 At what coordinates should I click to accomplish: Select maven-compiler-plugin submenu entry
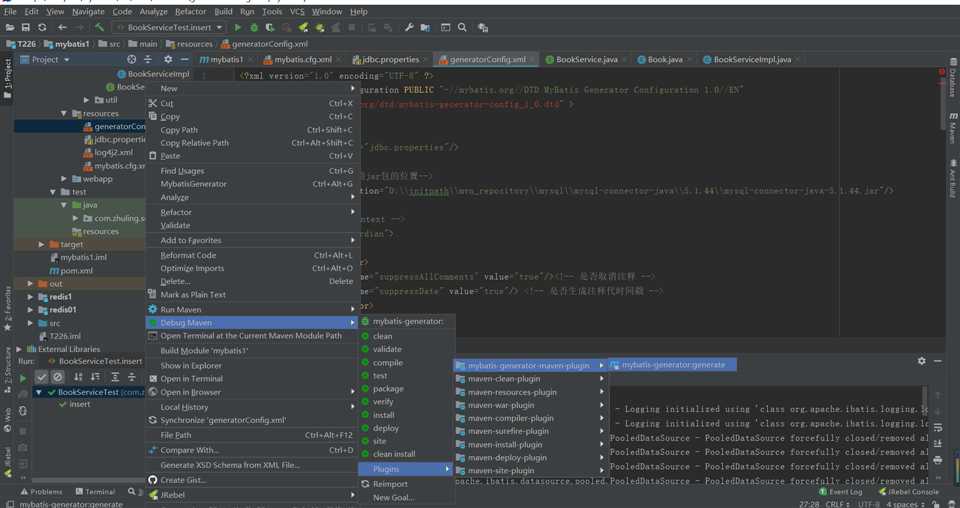[x=530, y=418]
